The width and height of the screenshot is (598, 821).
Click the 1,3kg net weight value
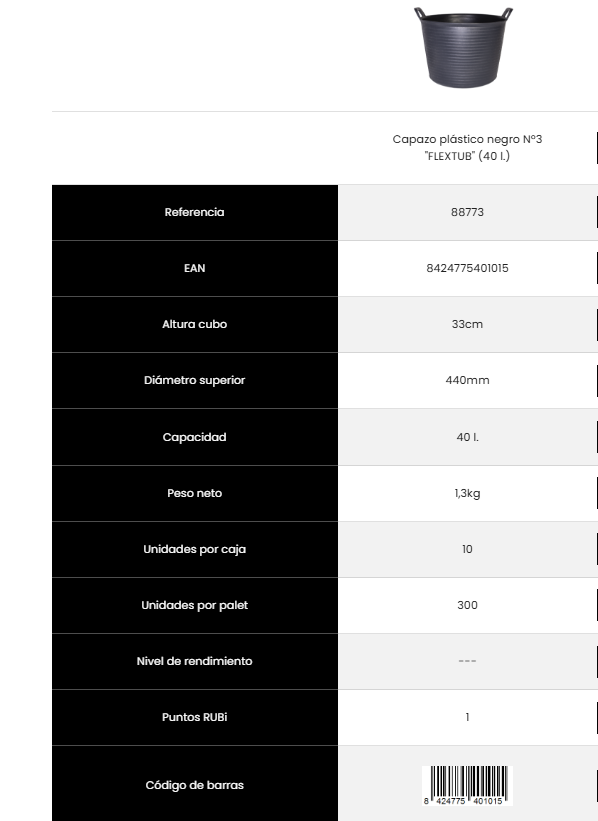point(467,493)
